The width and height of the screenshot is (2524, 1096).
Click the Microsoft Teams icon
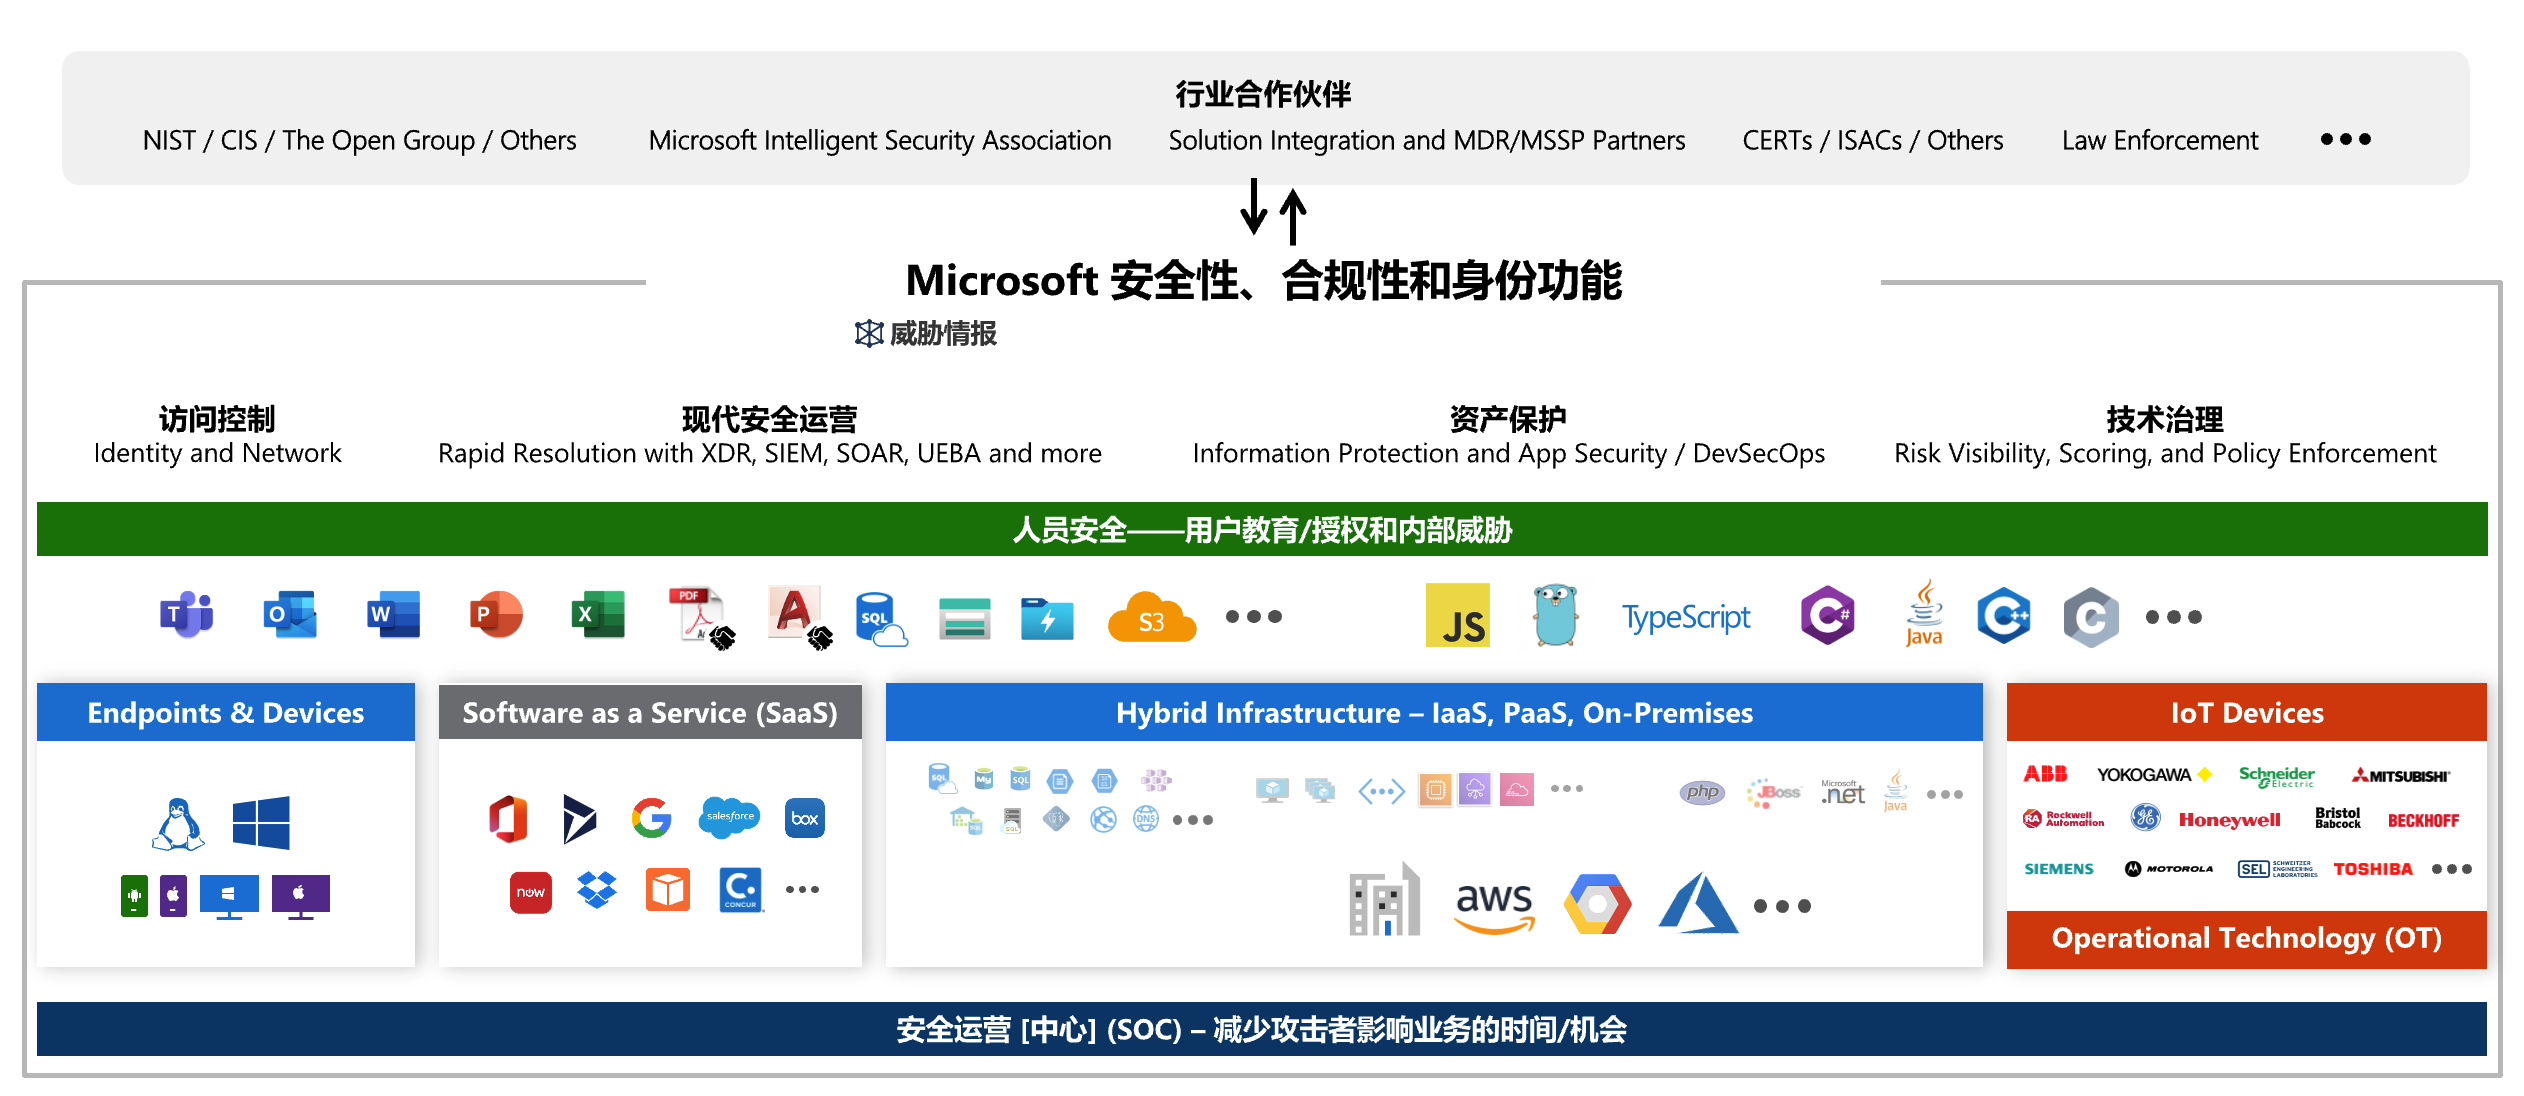(186, 615)
